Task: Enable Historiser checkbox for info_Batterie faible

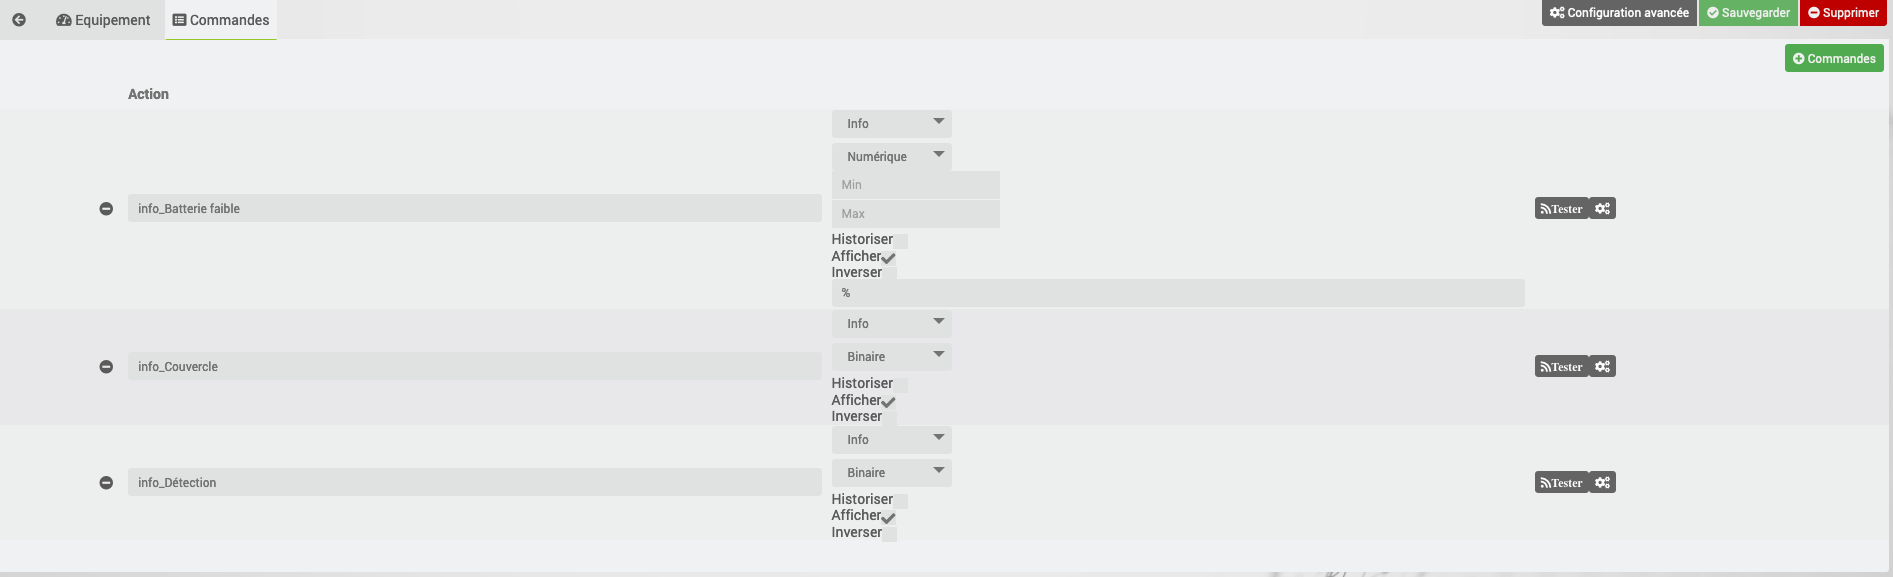Action: click(901, 241)
